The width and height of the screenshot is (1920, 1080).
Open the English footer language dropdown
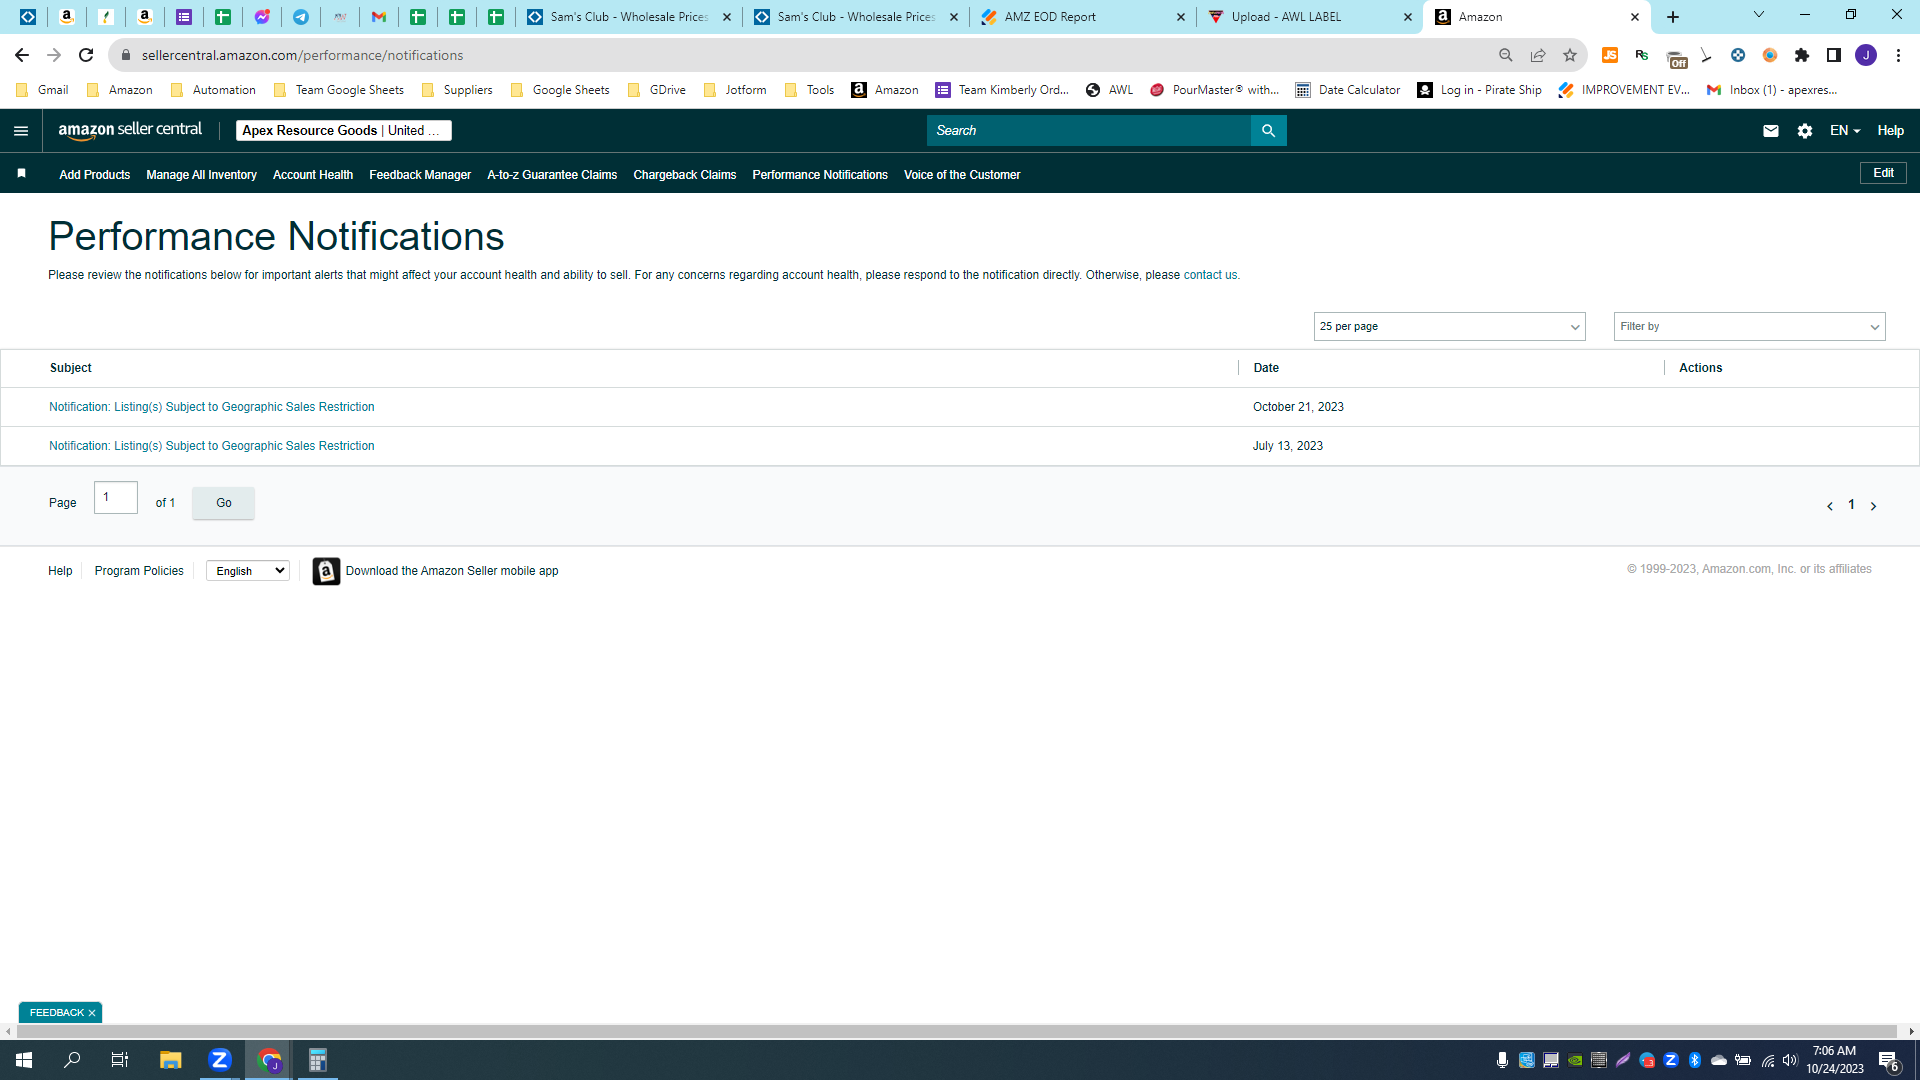click(x=248, y=571)
